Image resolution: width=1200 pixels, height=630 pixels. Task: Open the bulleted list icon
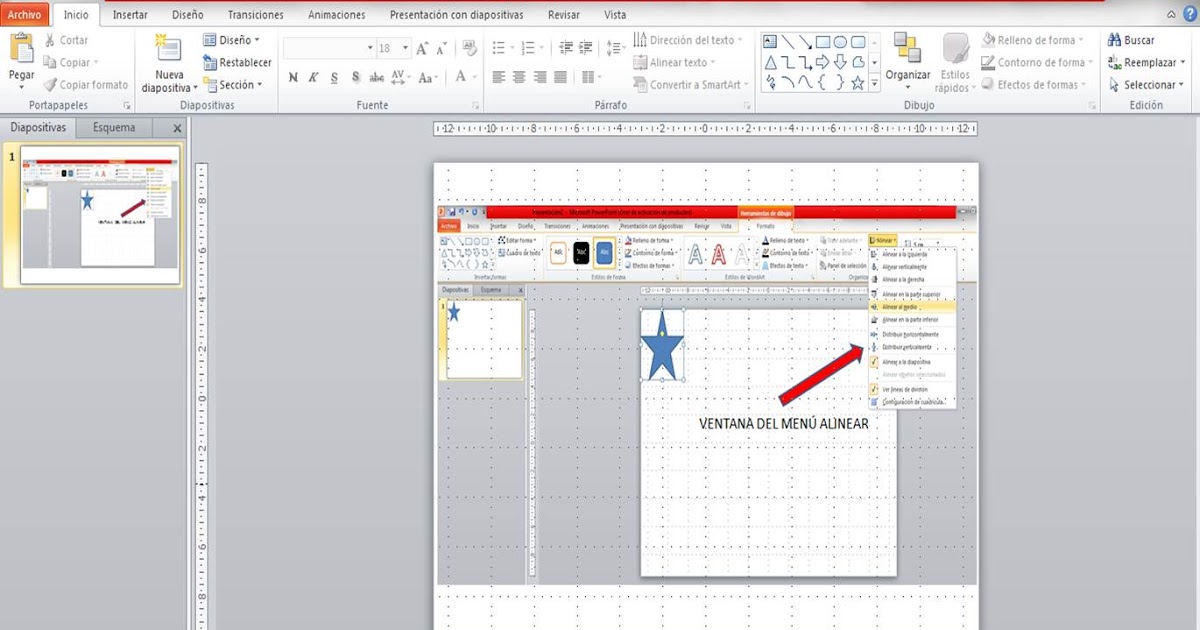tap(498, 46)
